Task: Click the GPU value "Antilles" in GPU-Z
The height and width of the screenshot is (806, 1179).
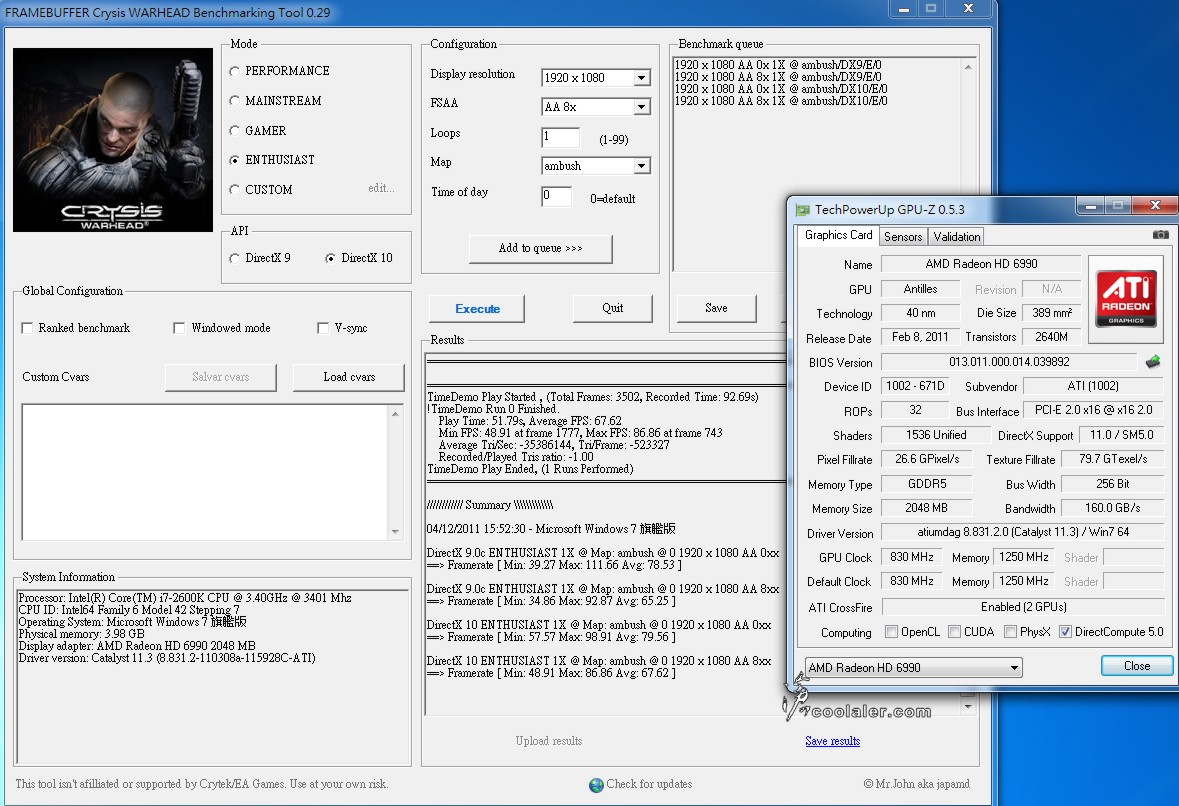Action: point(920,289)
